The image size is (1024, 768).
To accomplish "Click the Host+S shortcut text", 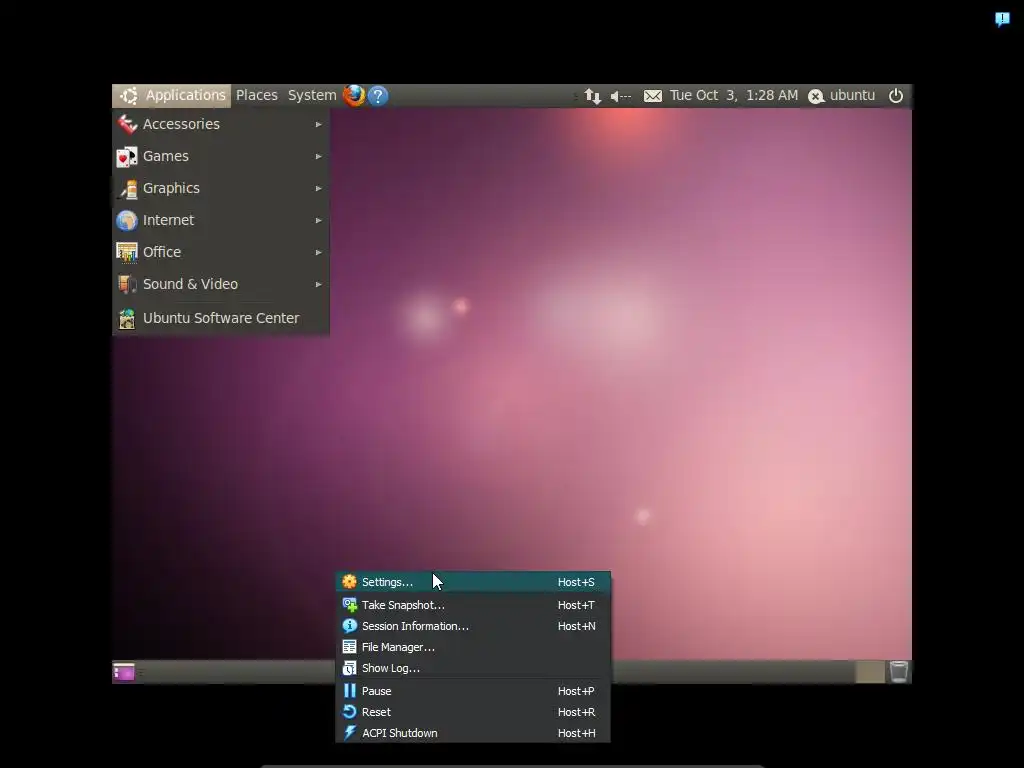I will coord(576,582).
